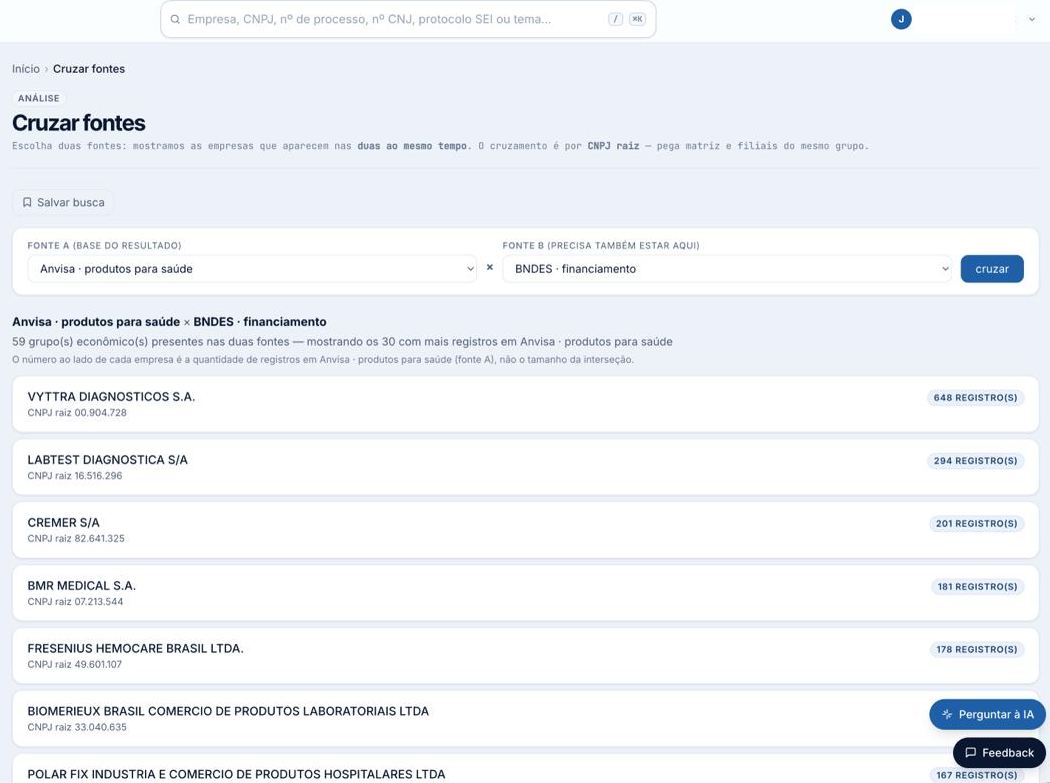Click CNPJ raiz 82.641.325 text

tap(76, 539)
